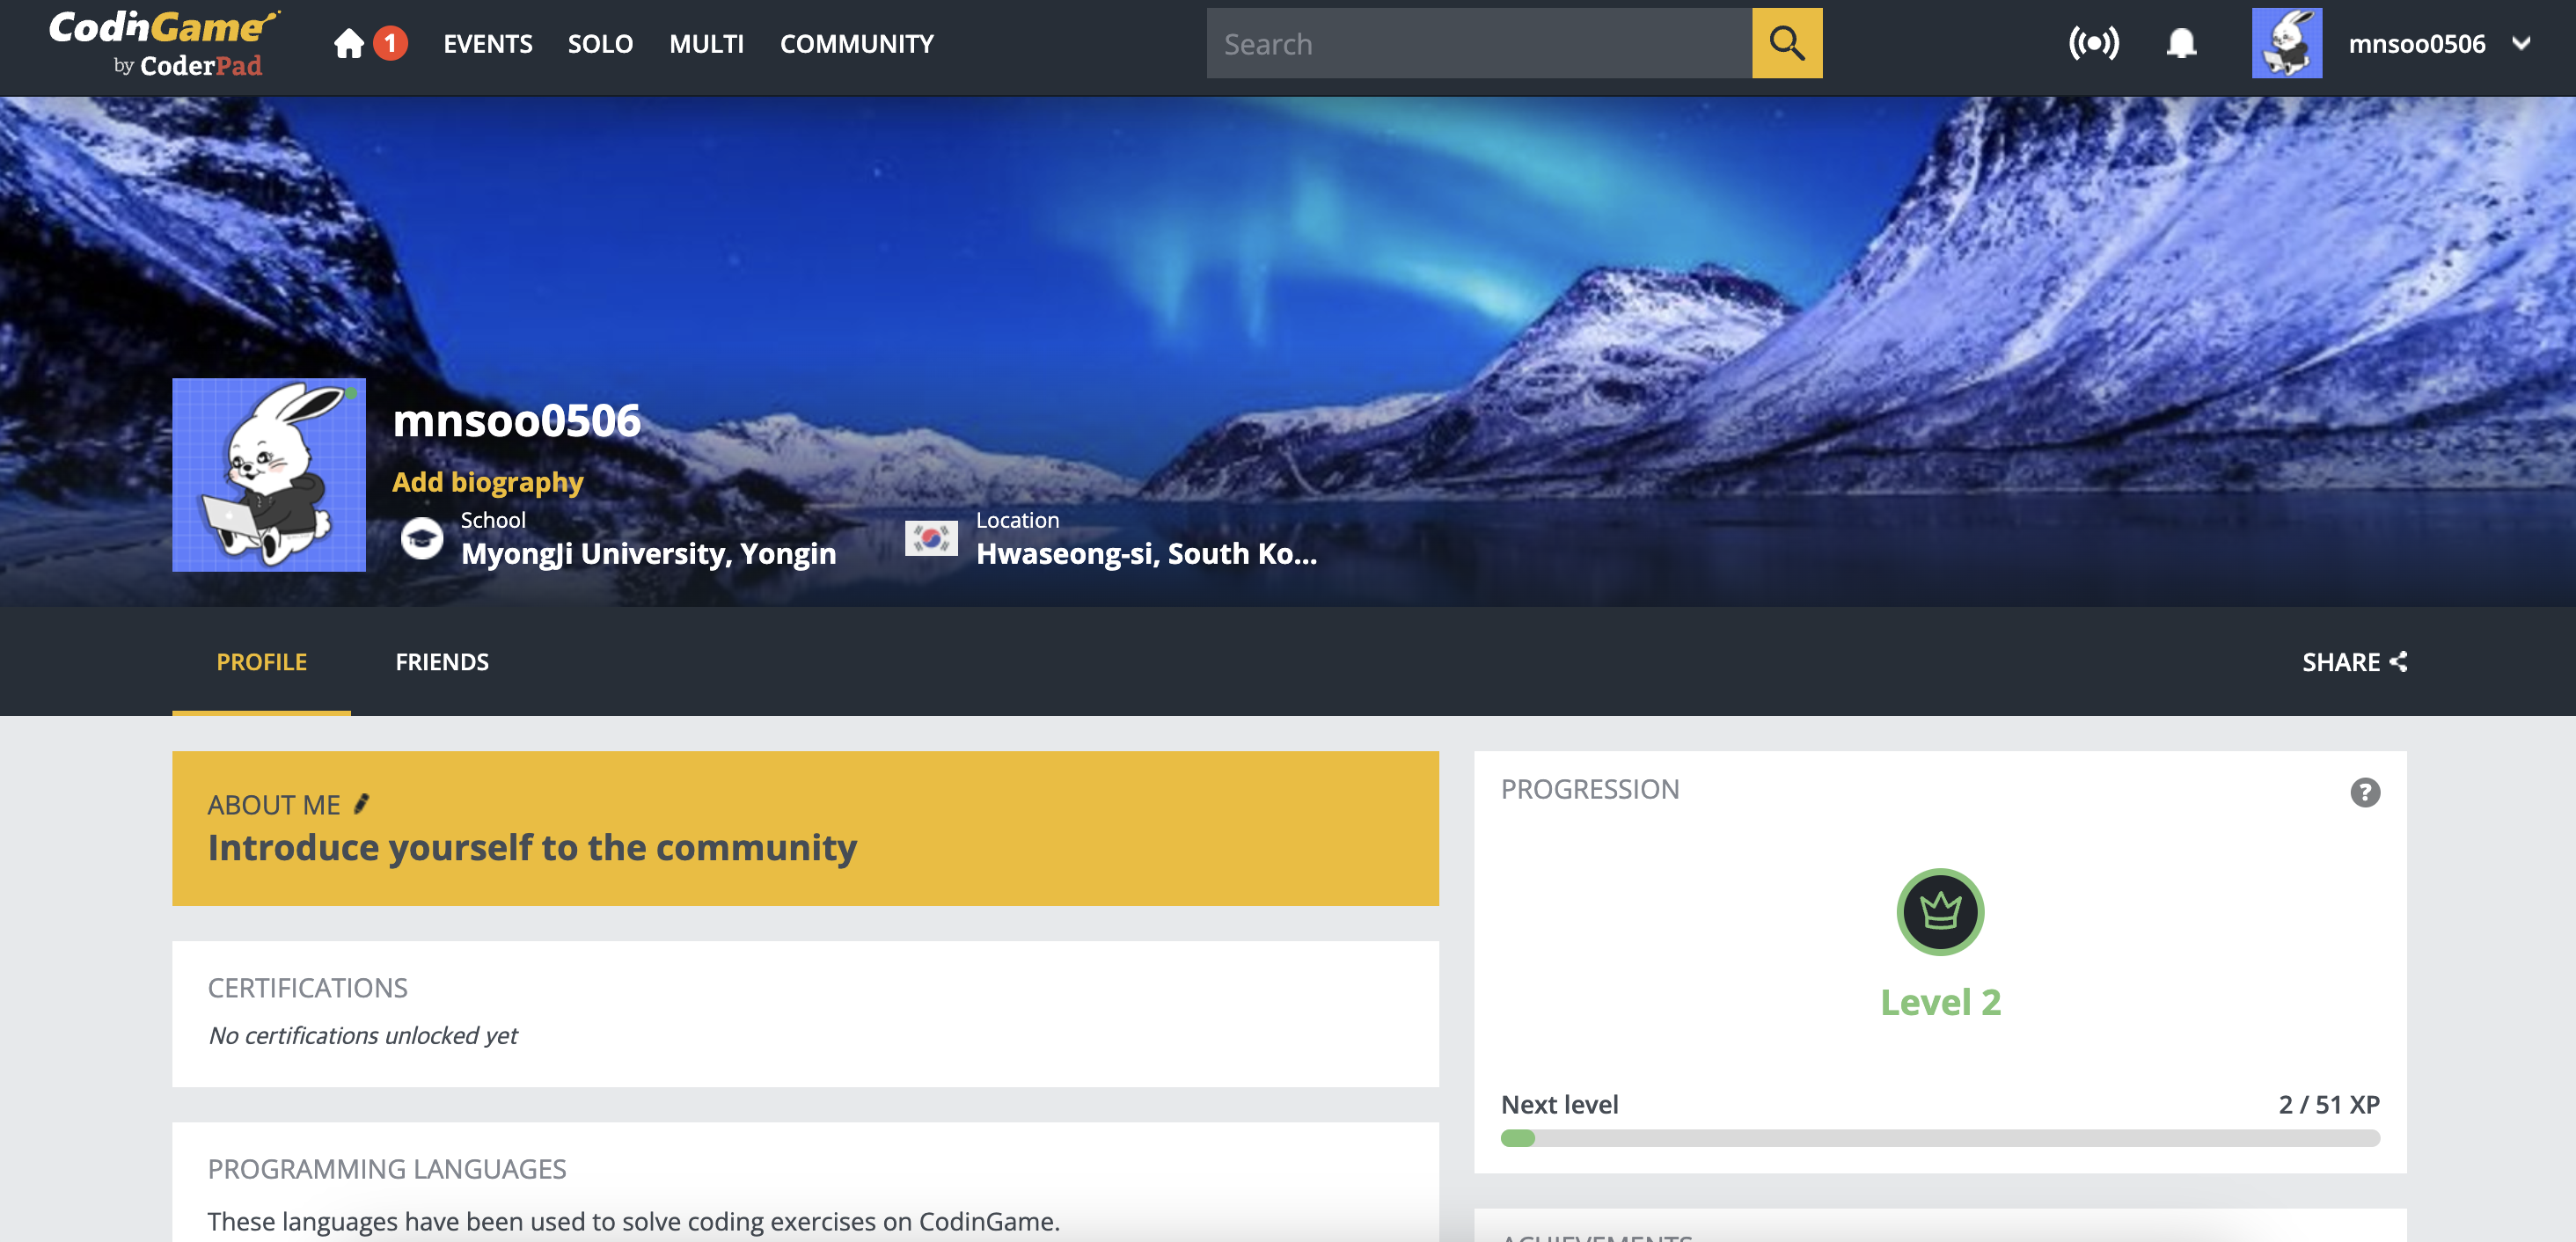Click the yellow search magnifier button
2576x1242 pixels.
coord(1787,43)
